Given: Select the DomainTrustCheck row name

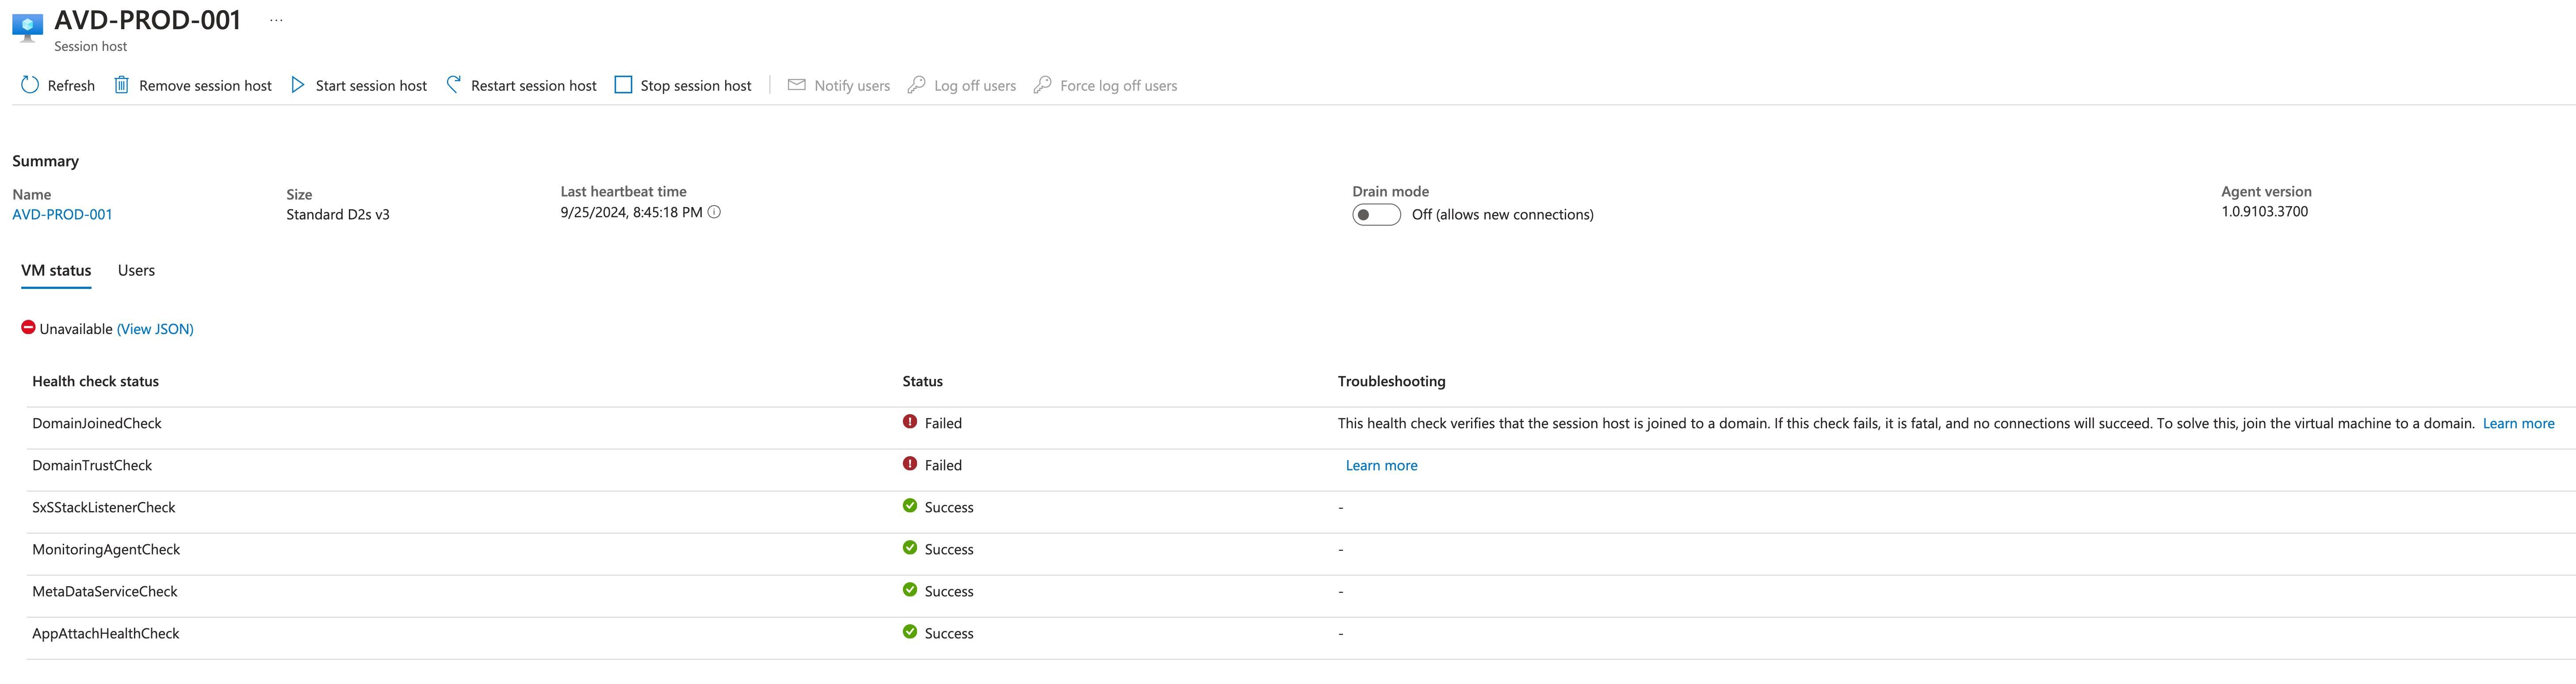Looking at the screenshot, I should (x=92, y=465).
